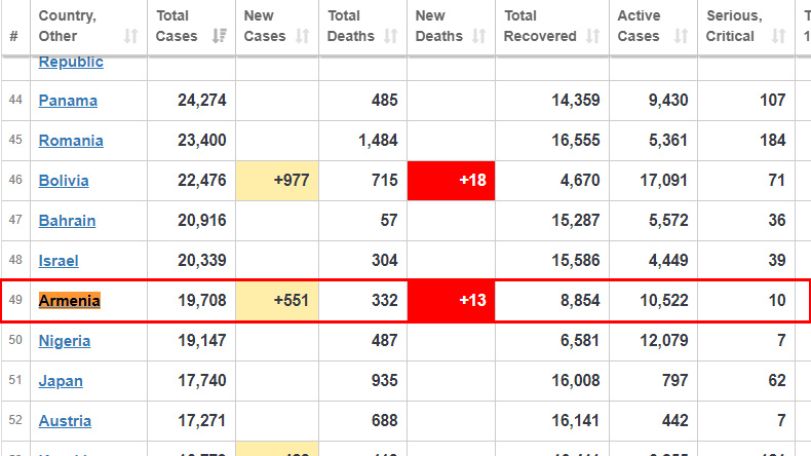Open the highlighted Armenia link
Screen dimensions: 811x456
69,300
